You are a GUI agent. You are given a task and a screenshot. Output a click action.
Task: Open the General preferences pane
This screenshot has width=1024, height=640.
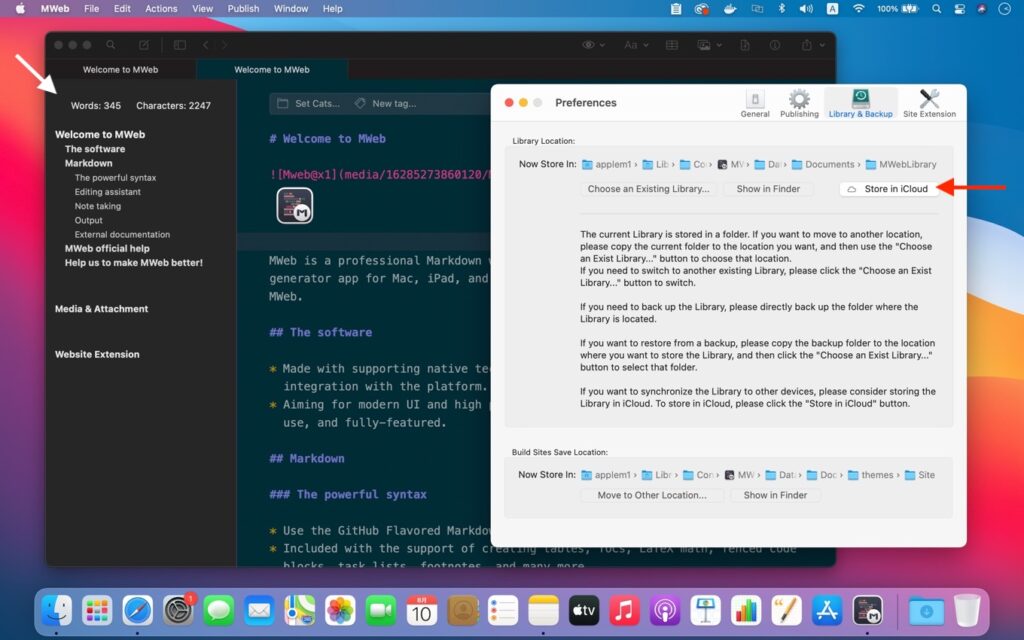click(x=754, y=102)
